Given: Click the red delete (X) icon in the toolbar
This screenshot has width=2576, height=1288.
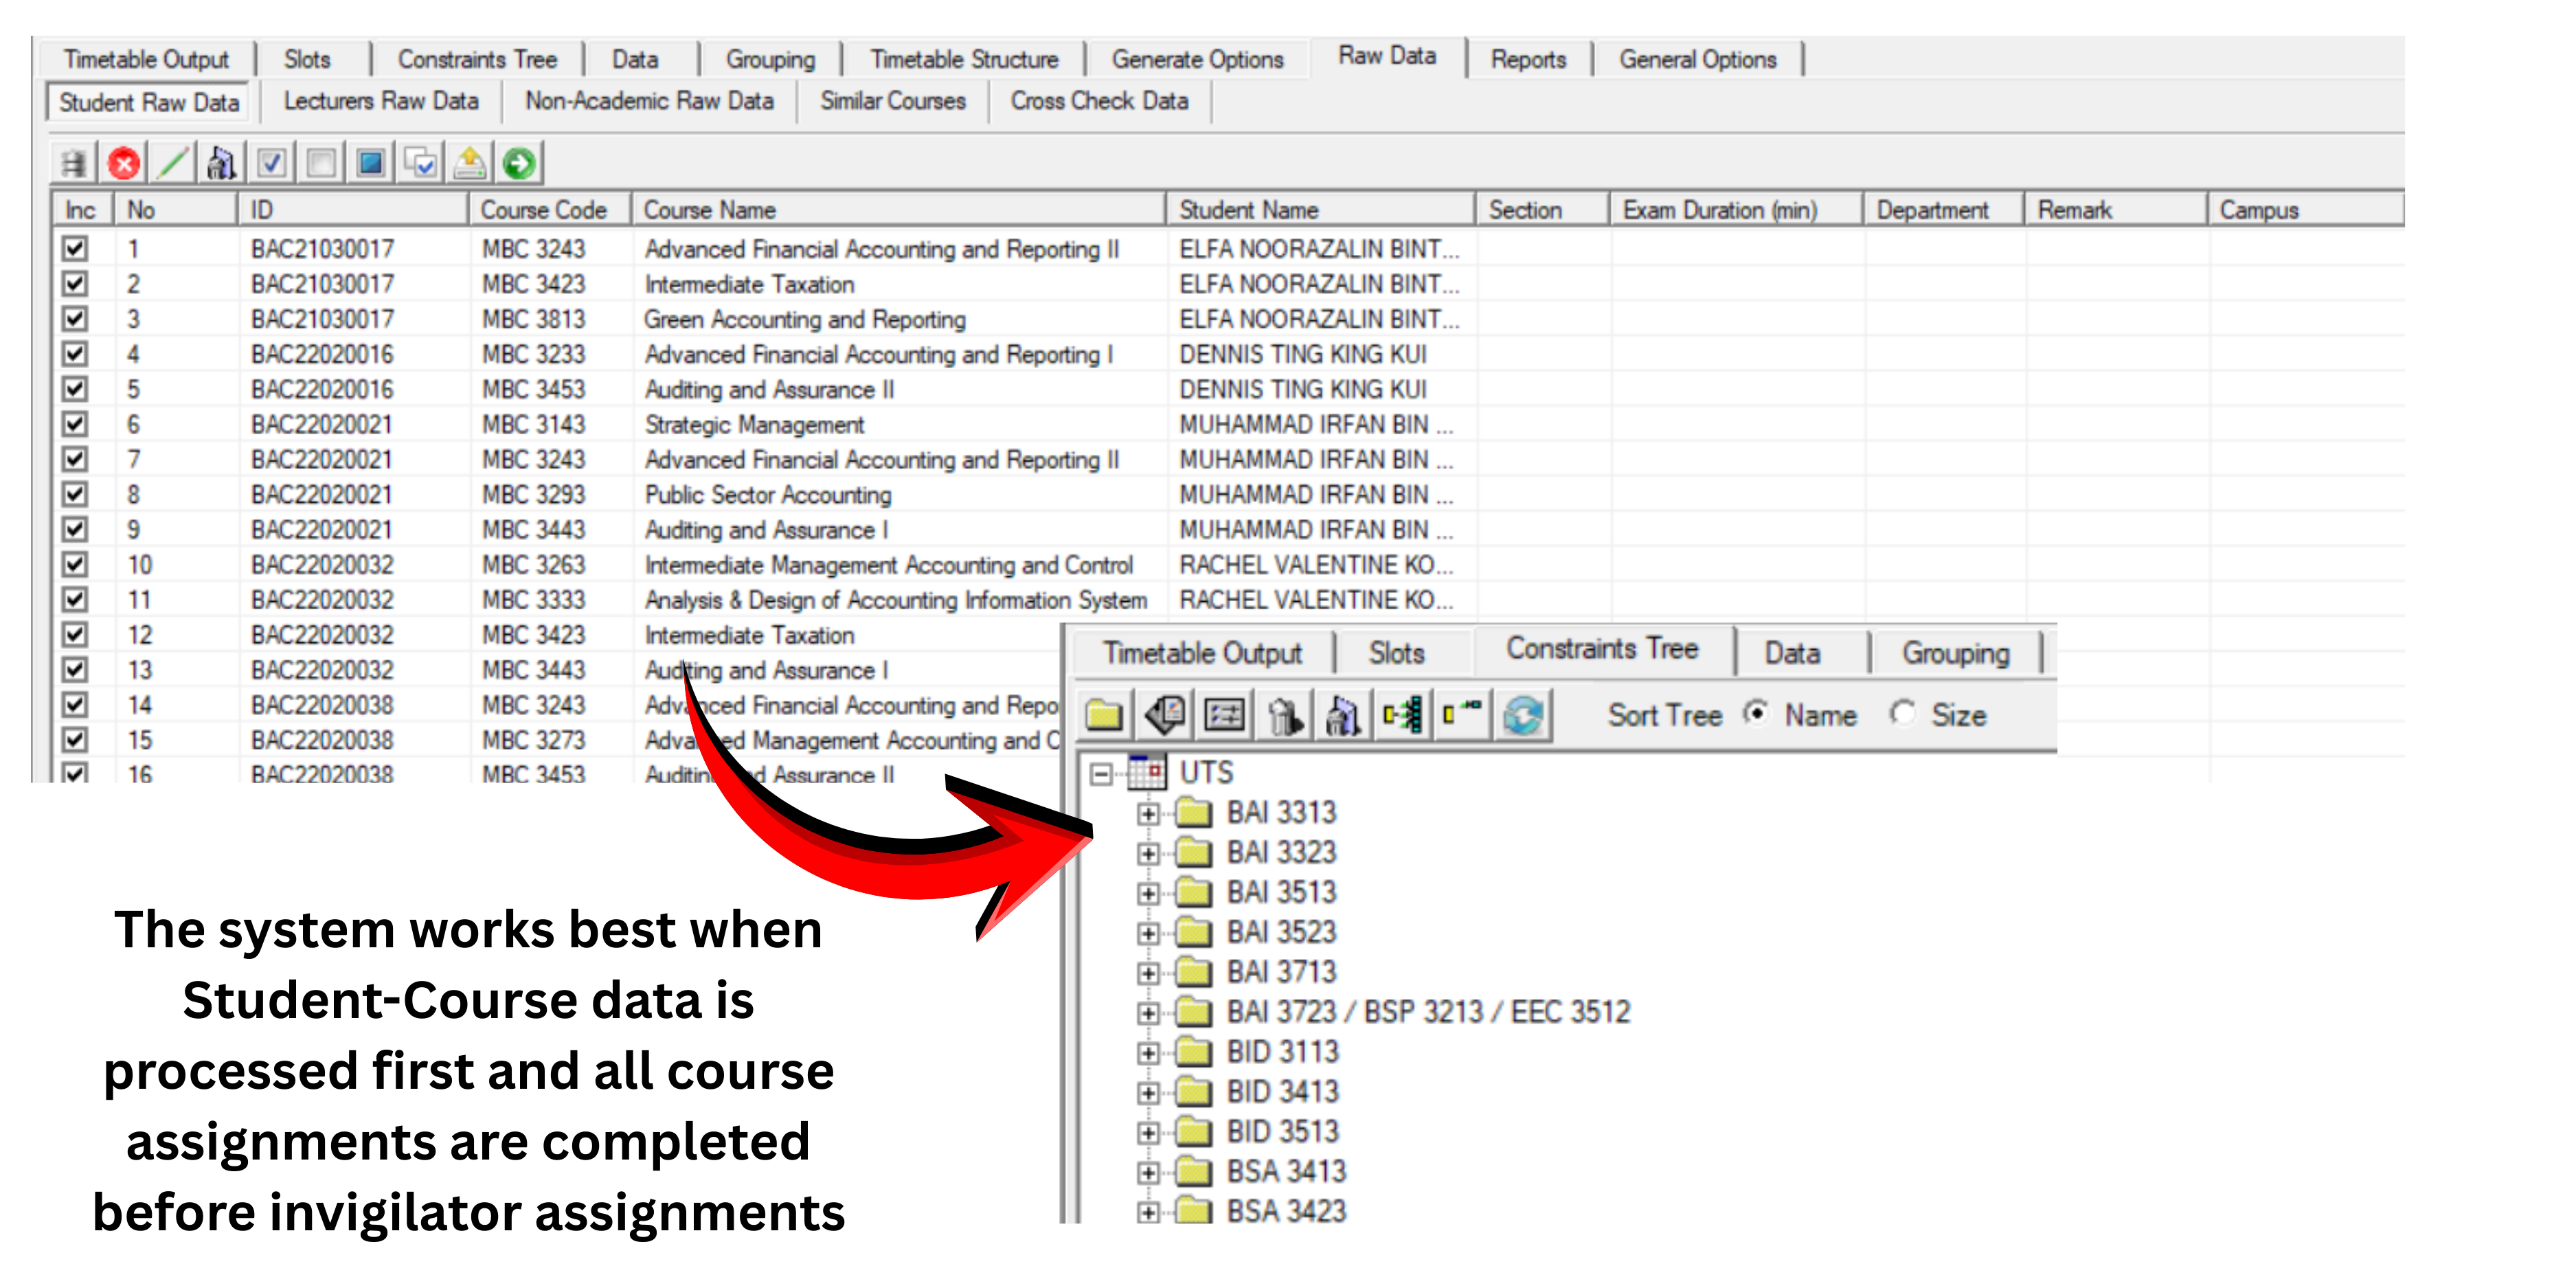Looking at the screenshot, I should (124, 163).
